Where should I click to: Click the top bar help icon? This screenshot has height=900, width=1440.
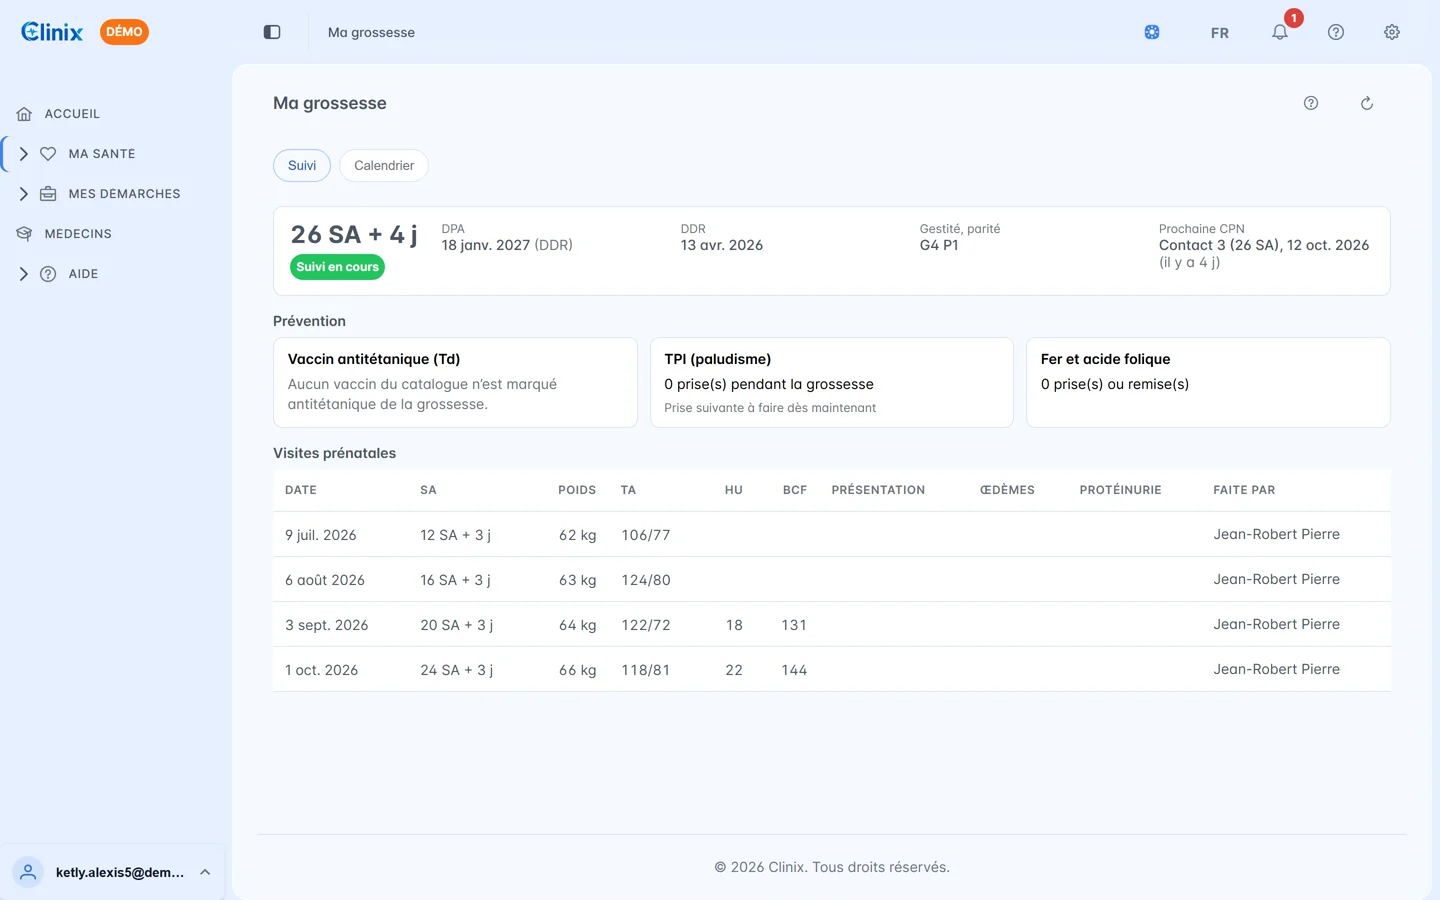1336,32
